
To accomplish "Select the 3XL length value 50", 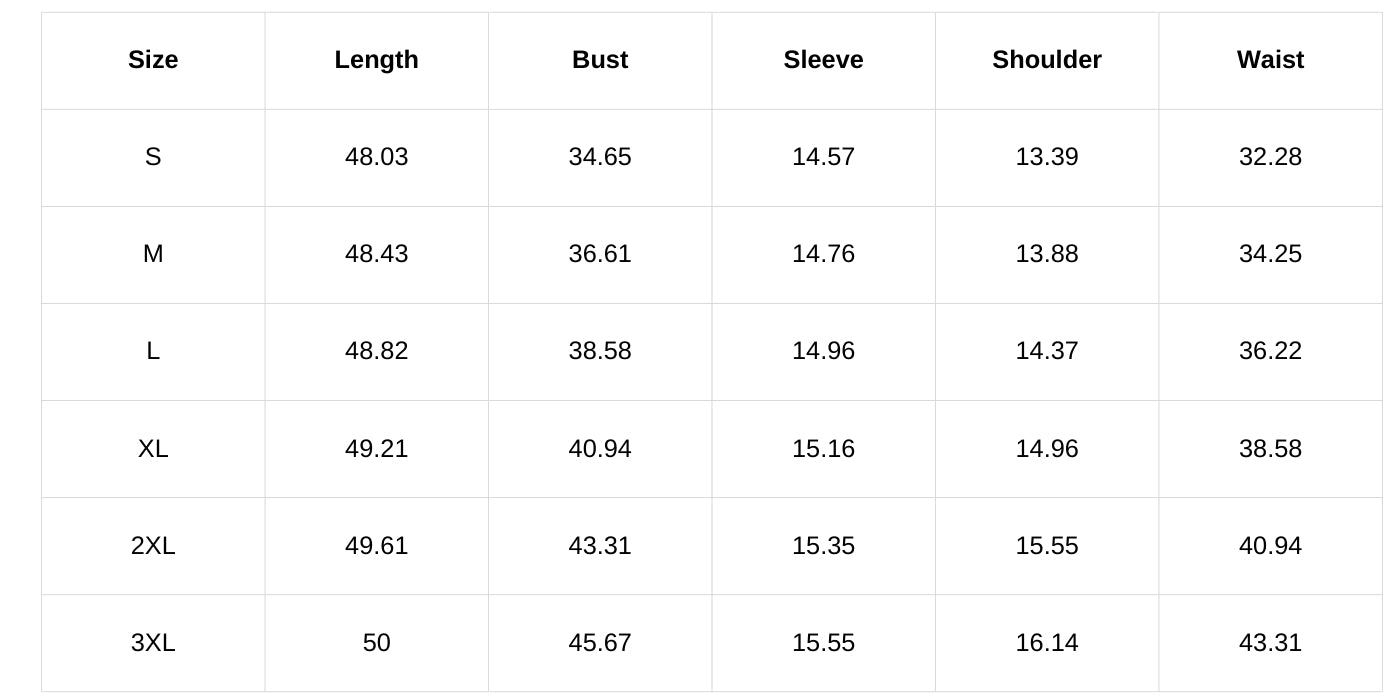I will tap(376, 642).
